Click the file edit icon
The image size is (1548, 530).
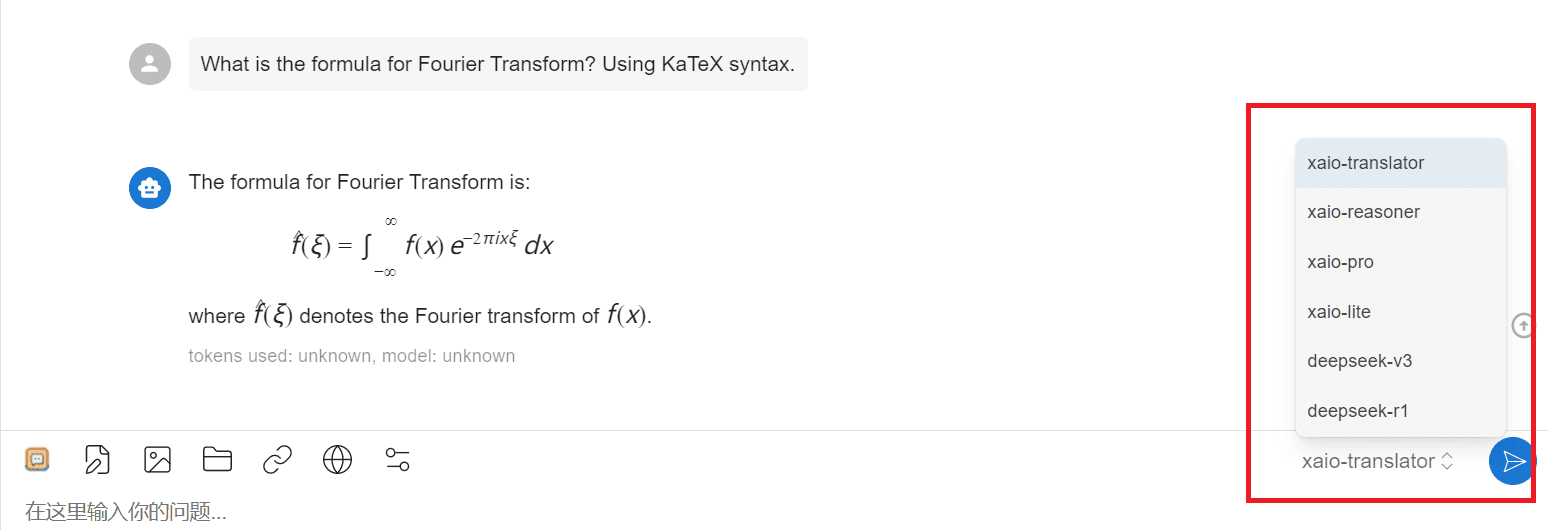point(97,459)
